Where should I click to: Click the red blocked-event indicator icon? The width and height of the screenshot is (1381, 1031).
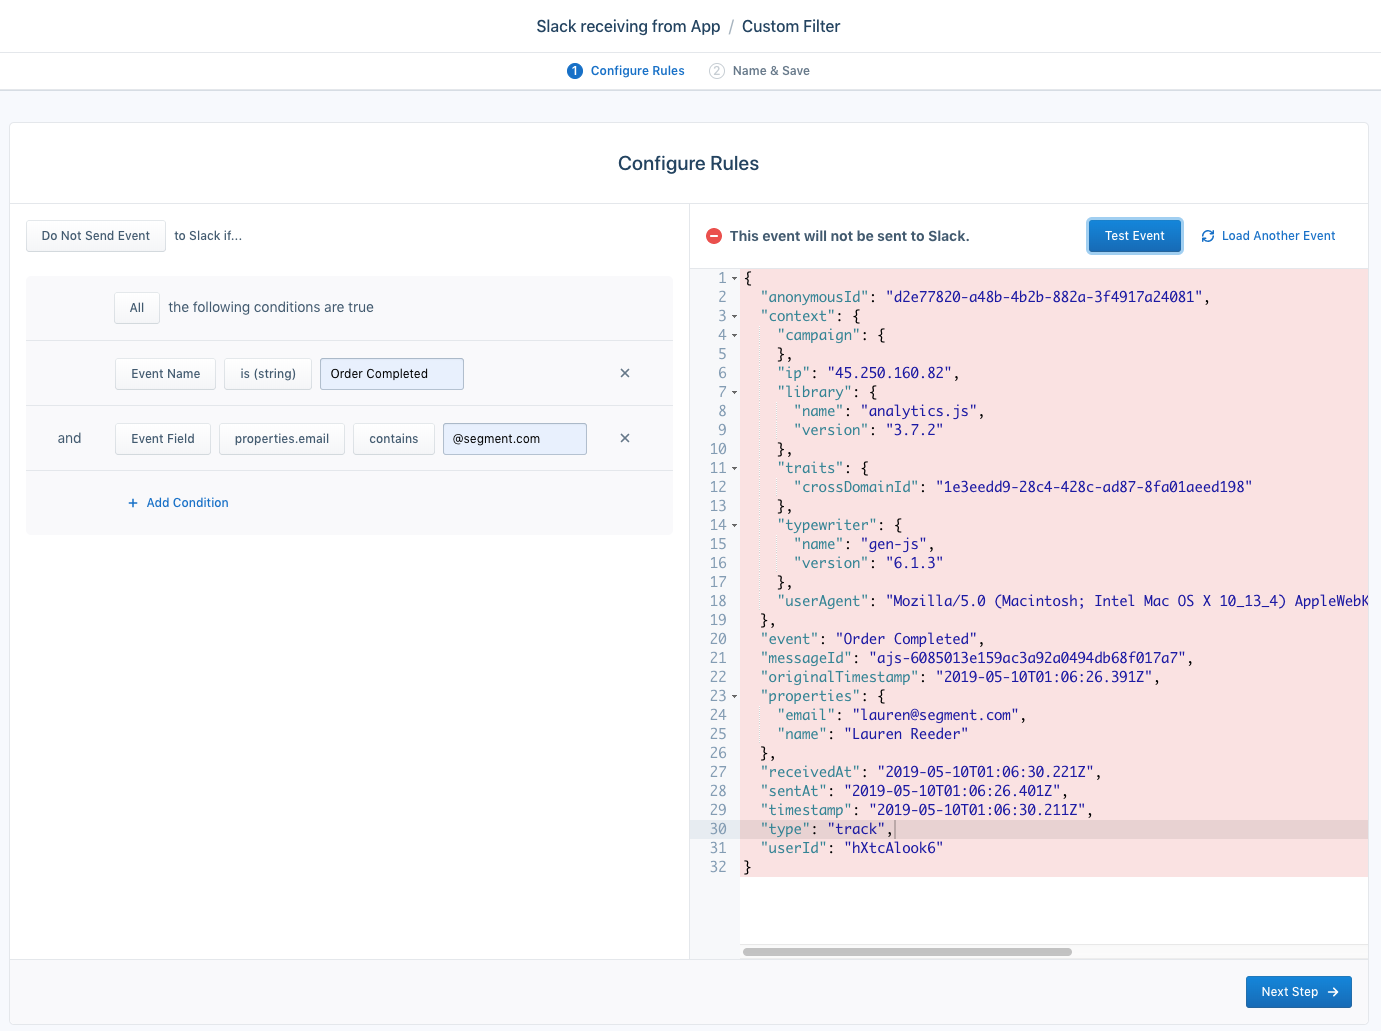click(x=714, y=235)
